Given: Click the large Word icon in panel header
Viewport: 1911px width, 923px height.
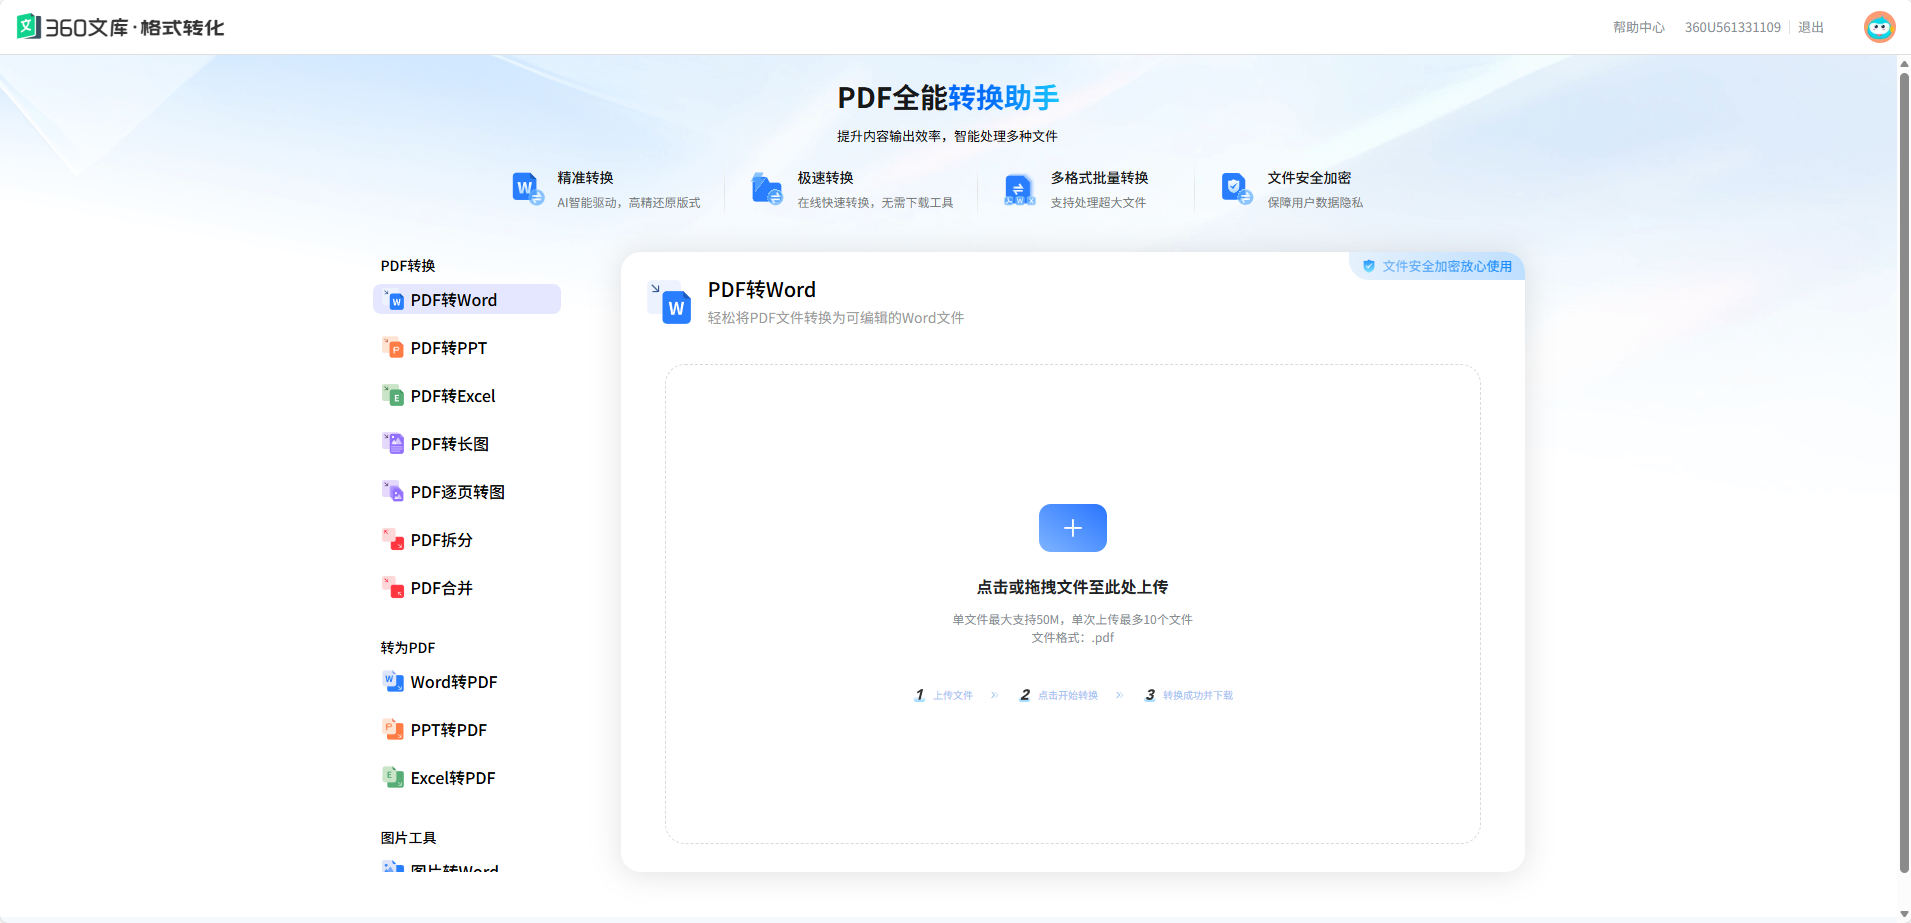Looking at the screenshot, I should pyautogui.click(x=670, y=302).
